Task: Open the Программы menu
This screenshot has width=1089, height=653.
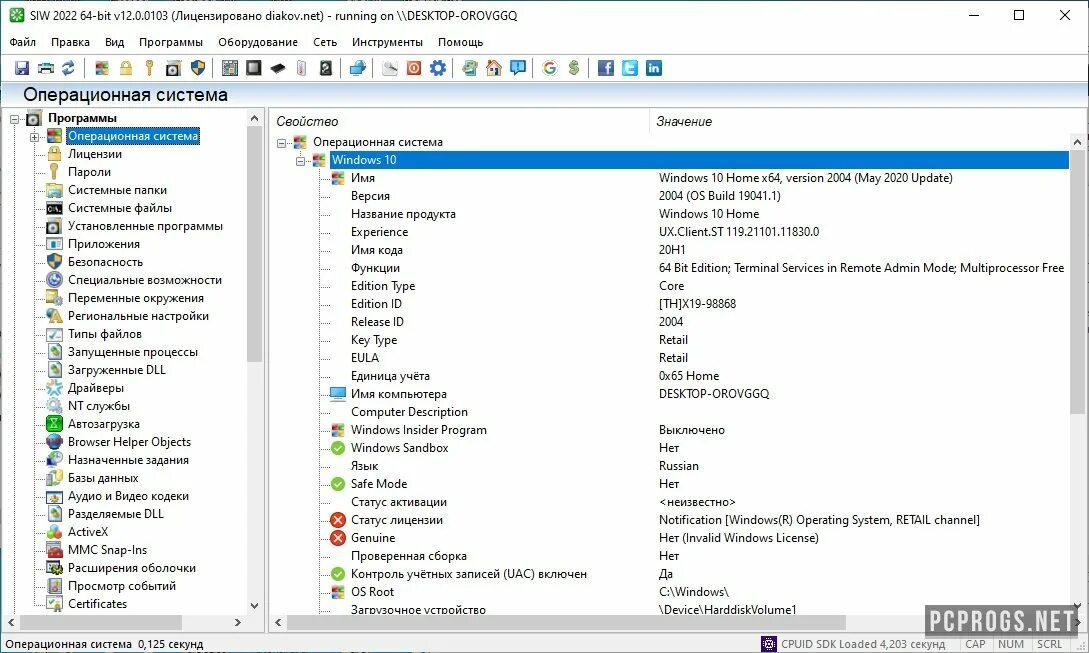Action: (x=171, y=42)
